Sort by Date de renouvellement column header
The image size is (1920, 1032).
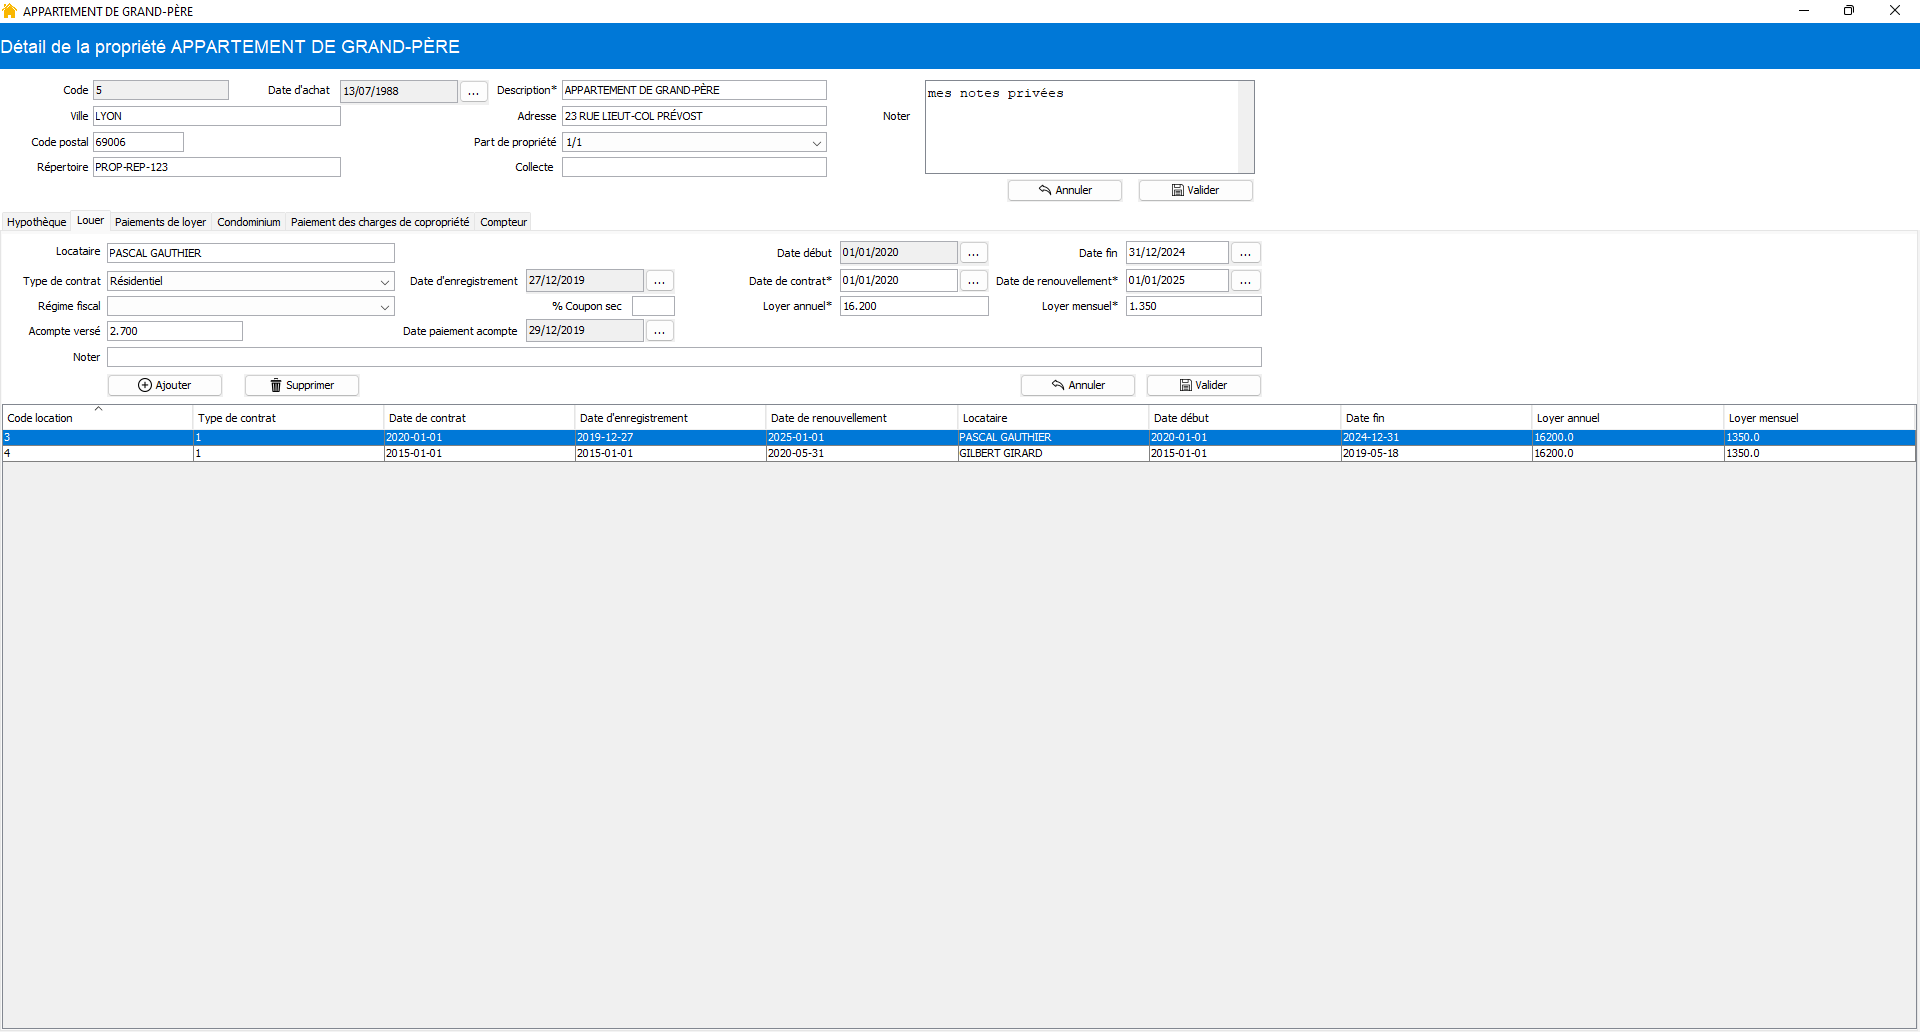click(862, 418)
